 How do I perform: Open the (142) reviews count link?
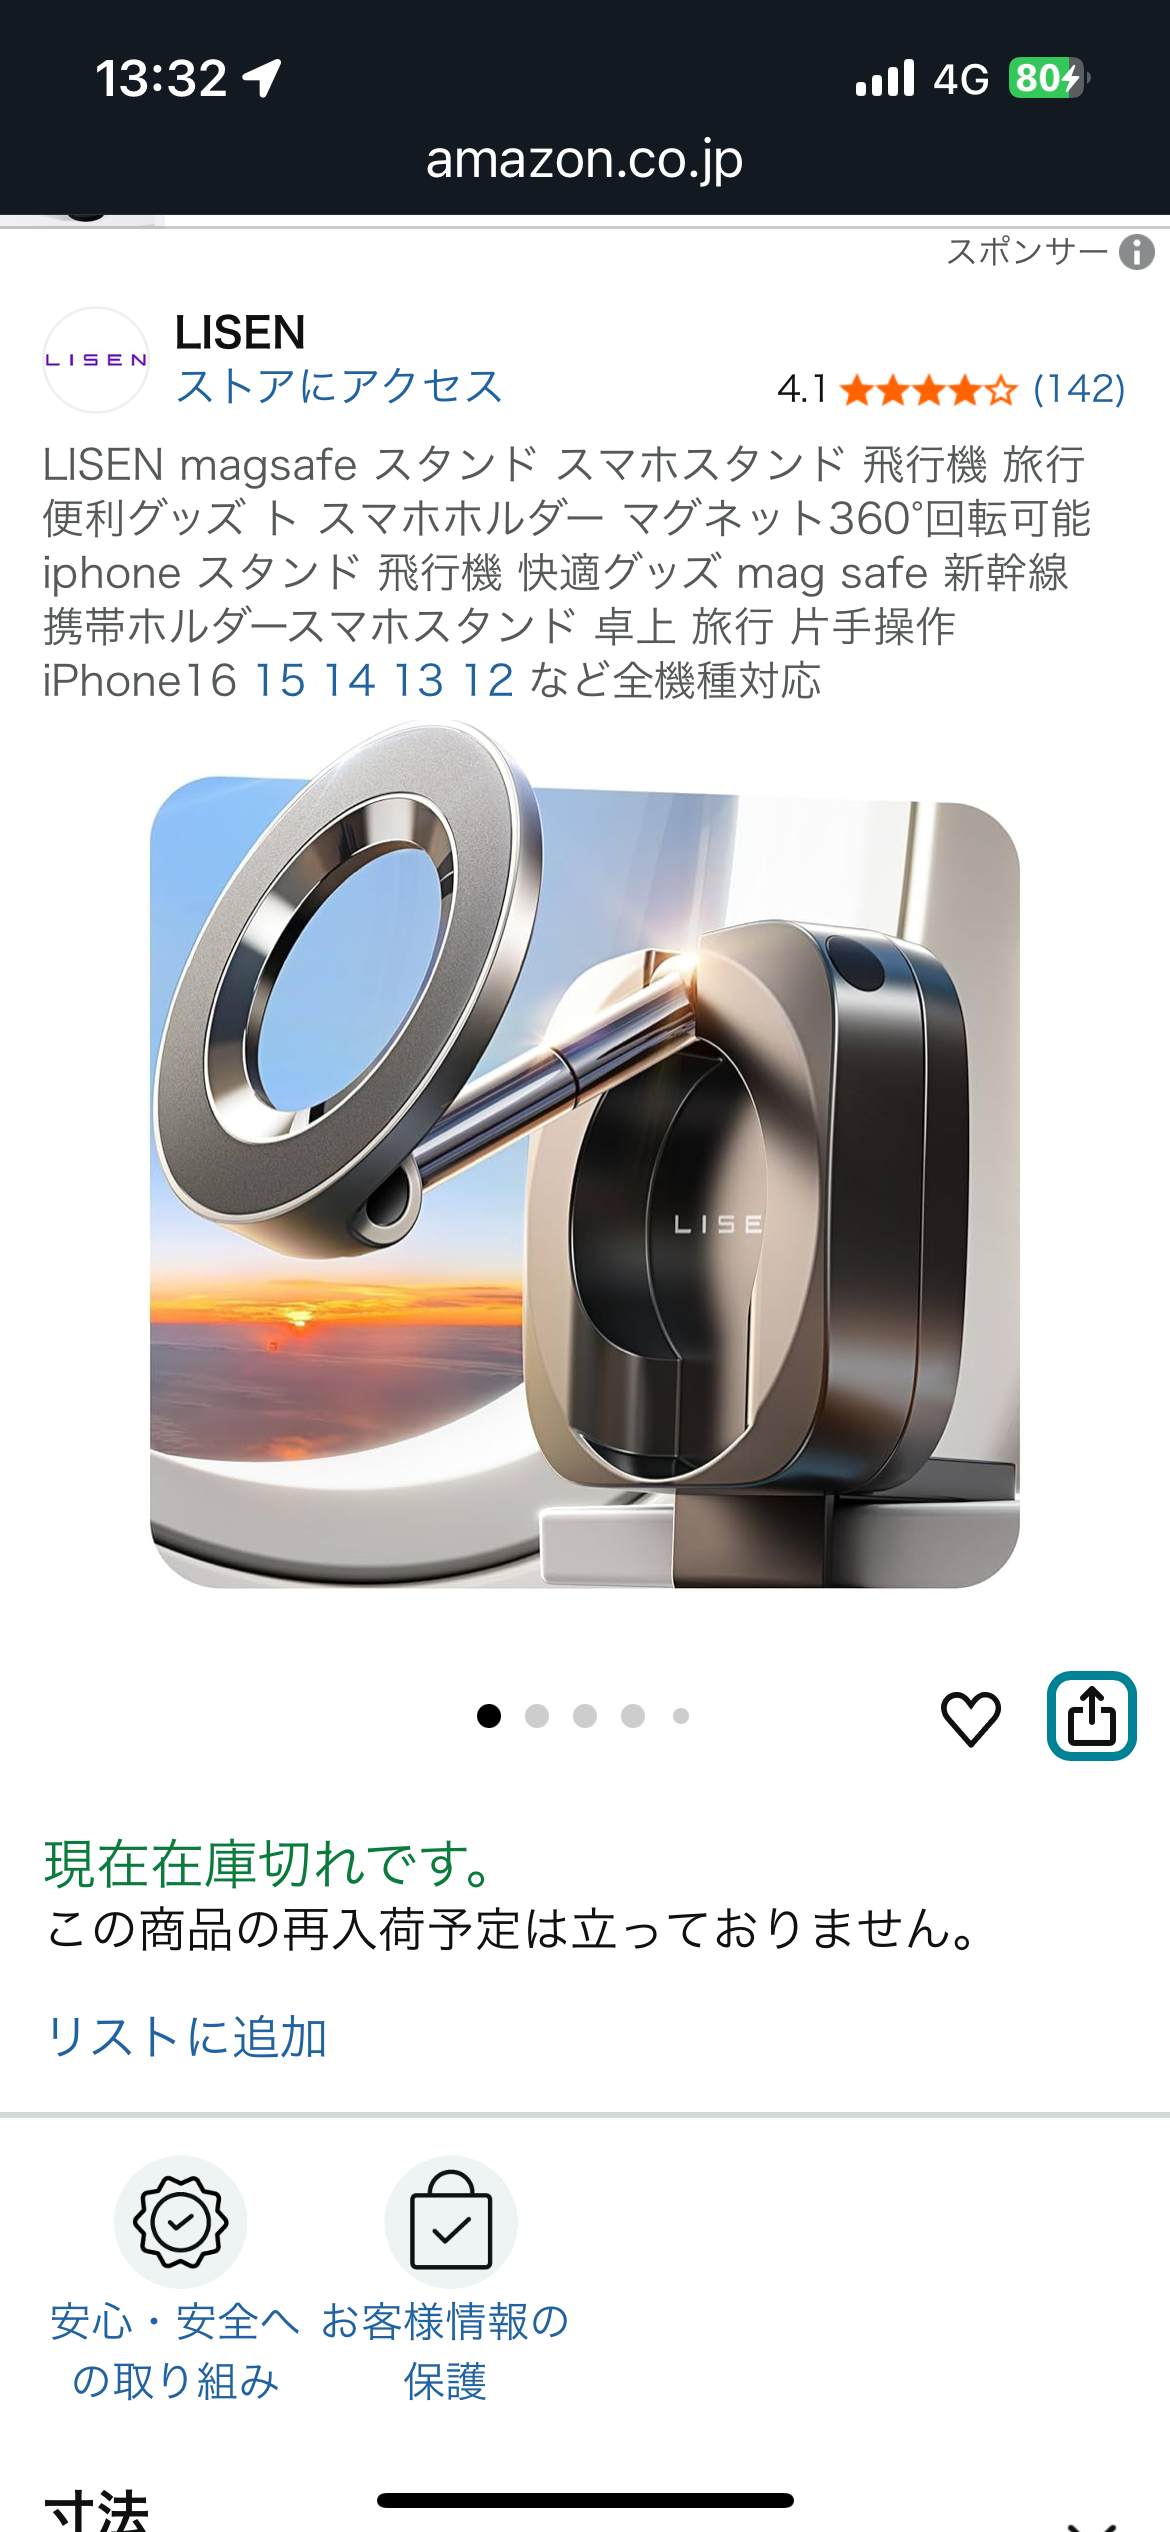tap(1079, 389)
